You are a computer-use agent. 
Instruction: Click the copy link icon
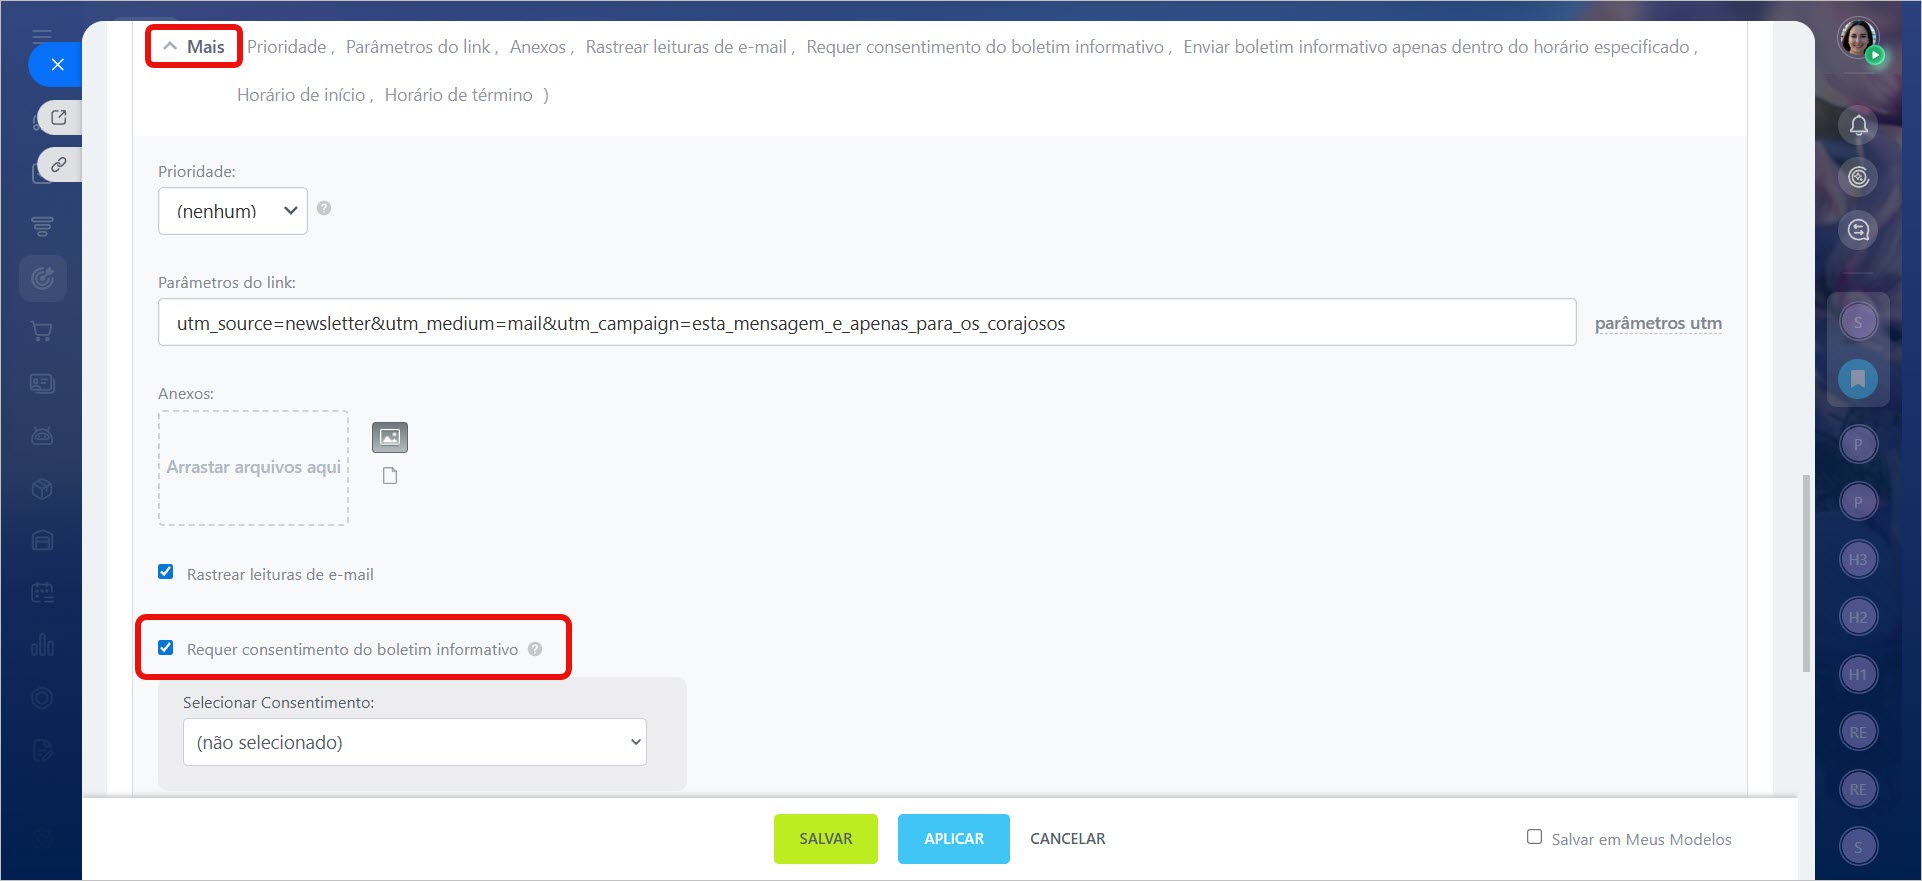point(59,164)
